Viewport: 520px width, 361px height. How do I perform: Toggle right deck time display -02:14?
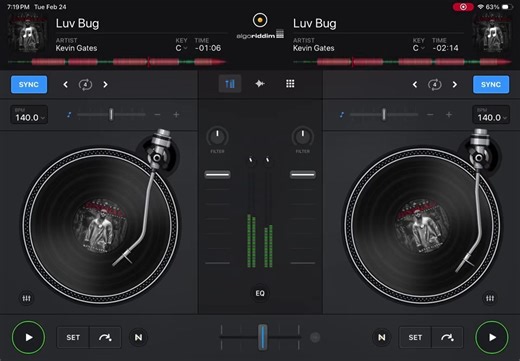(x=445, y=48)
